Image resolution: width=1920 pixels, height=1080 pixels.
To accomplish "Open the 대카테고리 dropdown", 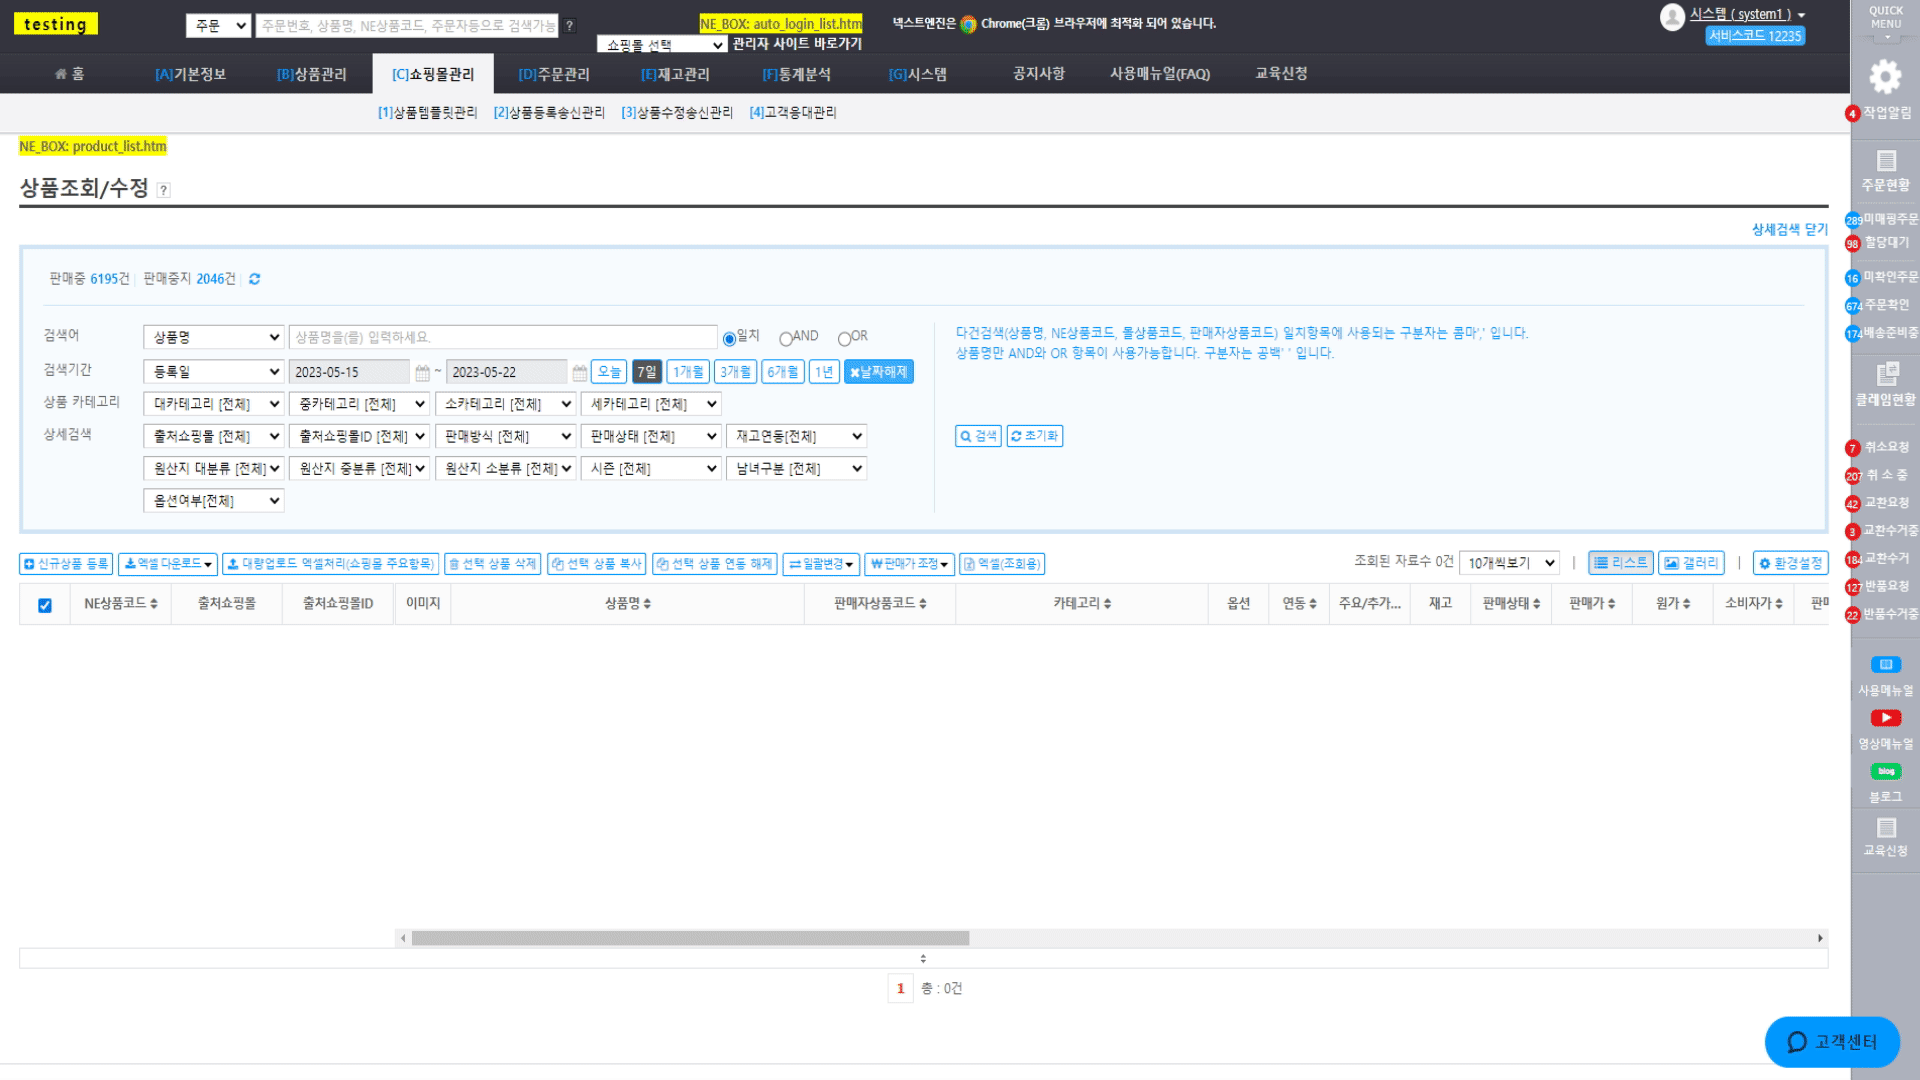I will click(214, 404).
